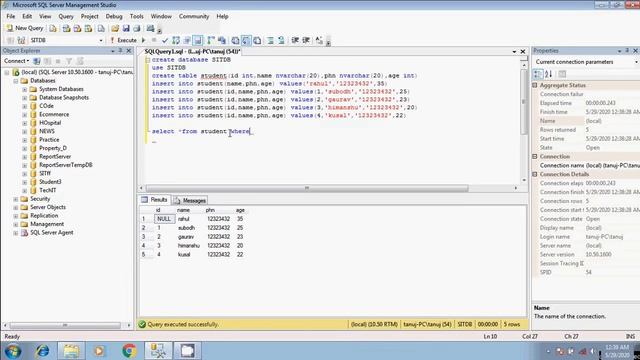Select the Student3 database in the tree

click(x=50, y=182)
